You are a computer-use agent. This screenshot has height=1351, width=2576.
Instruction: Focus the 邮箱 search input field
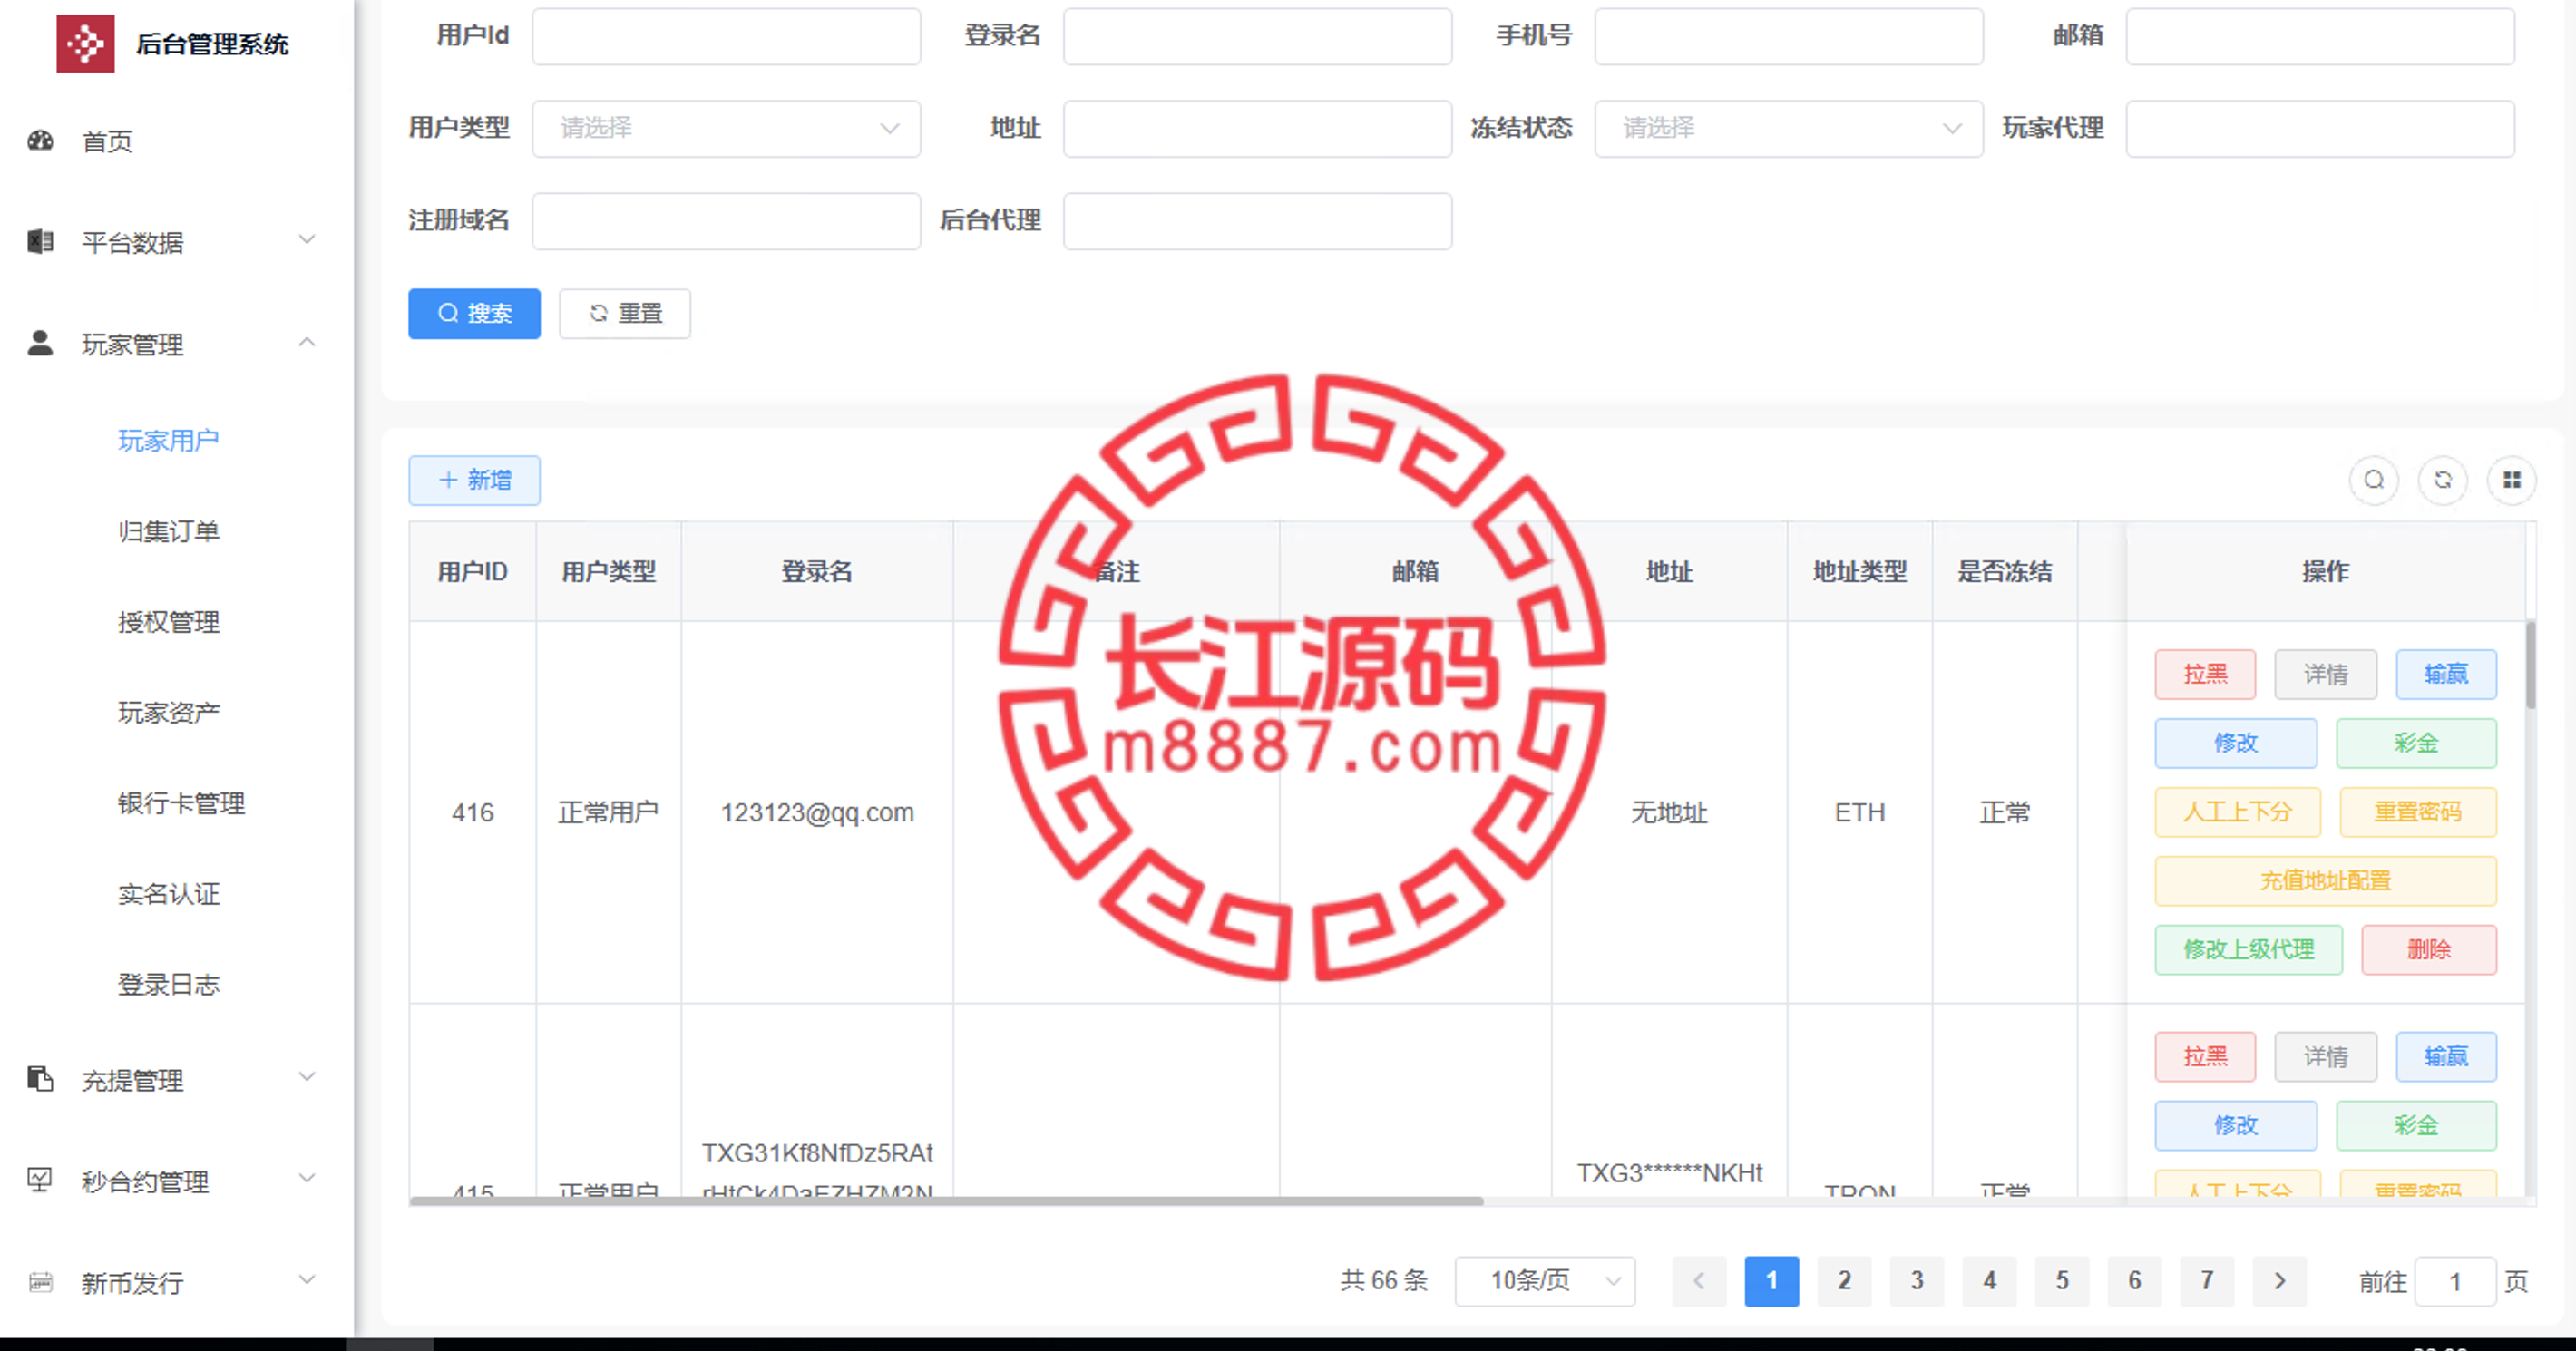pos(2320,36)
